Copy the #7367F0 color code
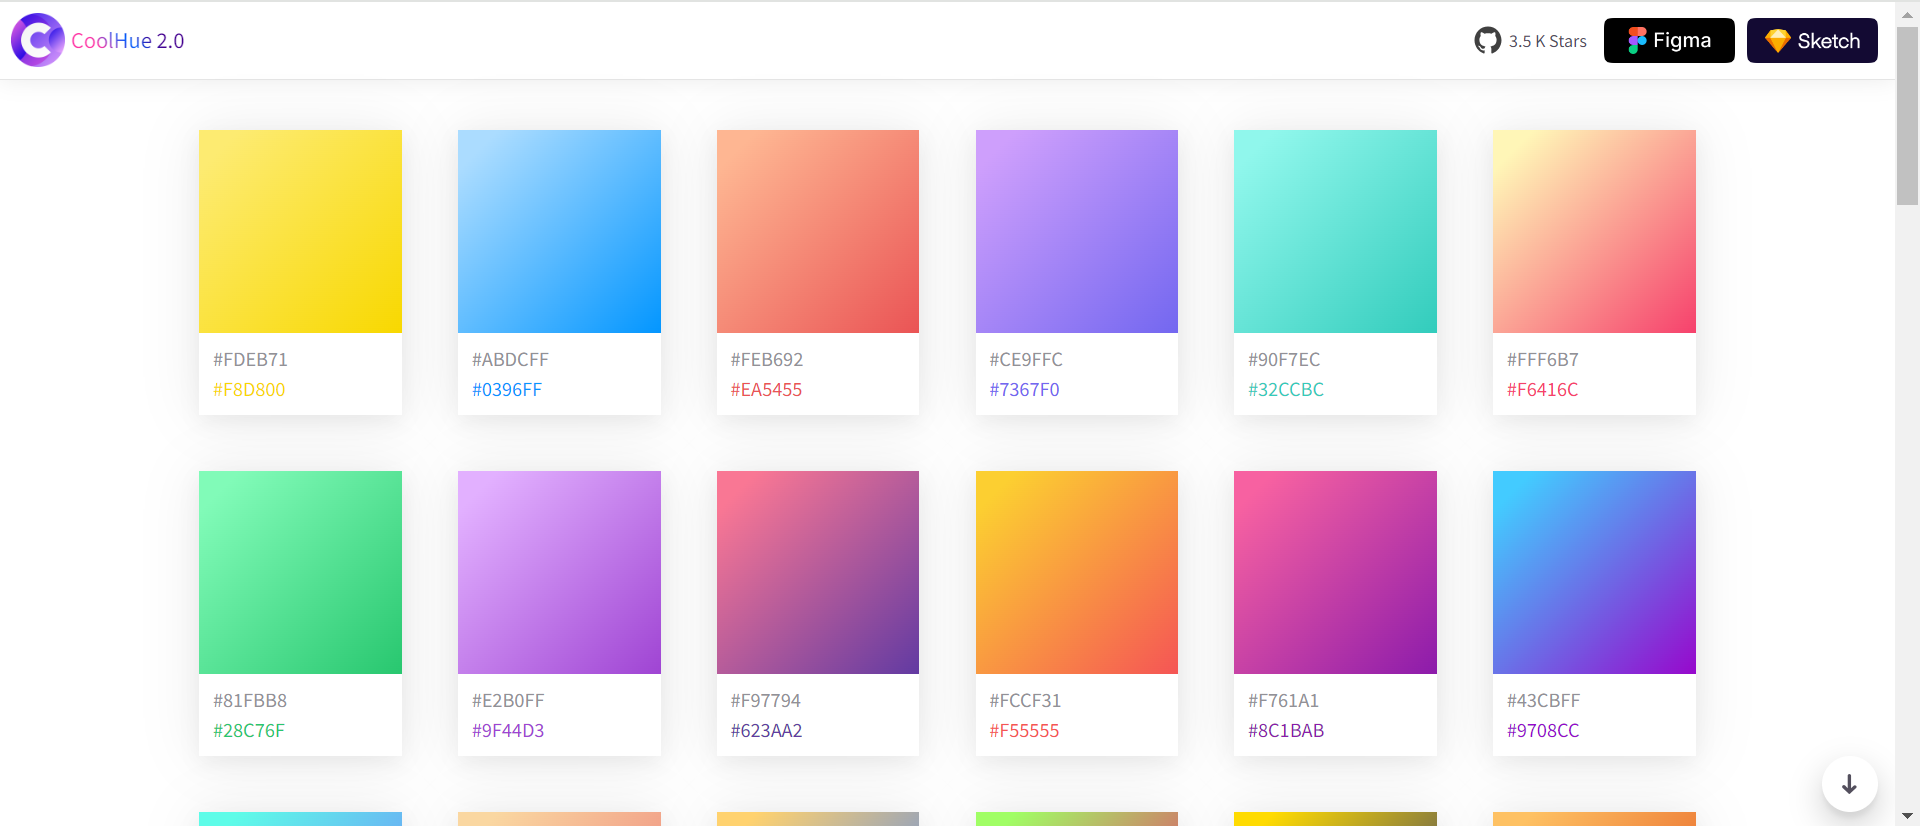The image size is (1920, 826). pos(1024,390)
